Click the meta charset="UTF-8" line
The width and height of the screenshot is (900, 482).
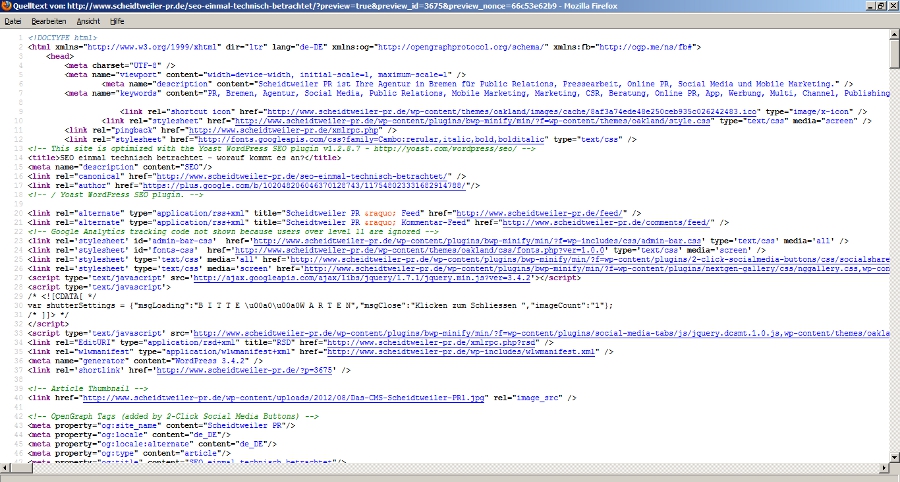coord(120,65)
